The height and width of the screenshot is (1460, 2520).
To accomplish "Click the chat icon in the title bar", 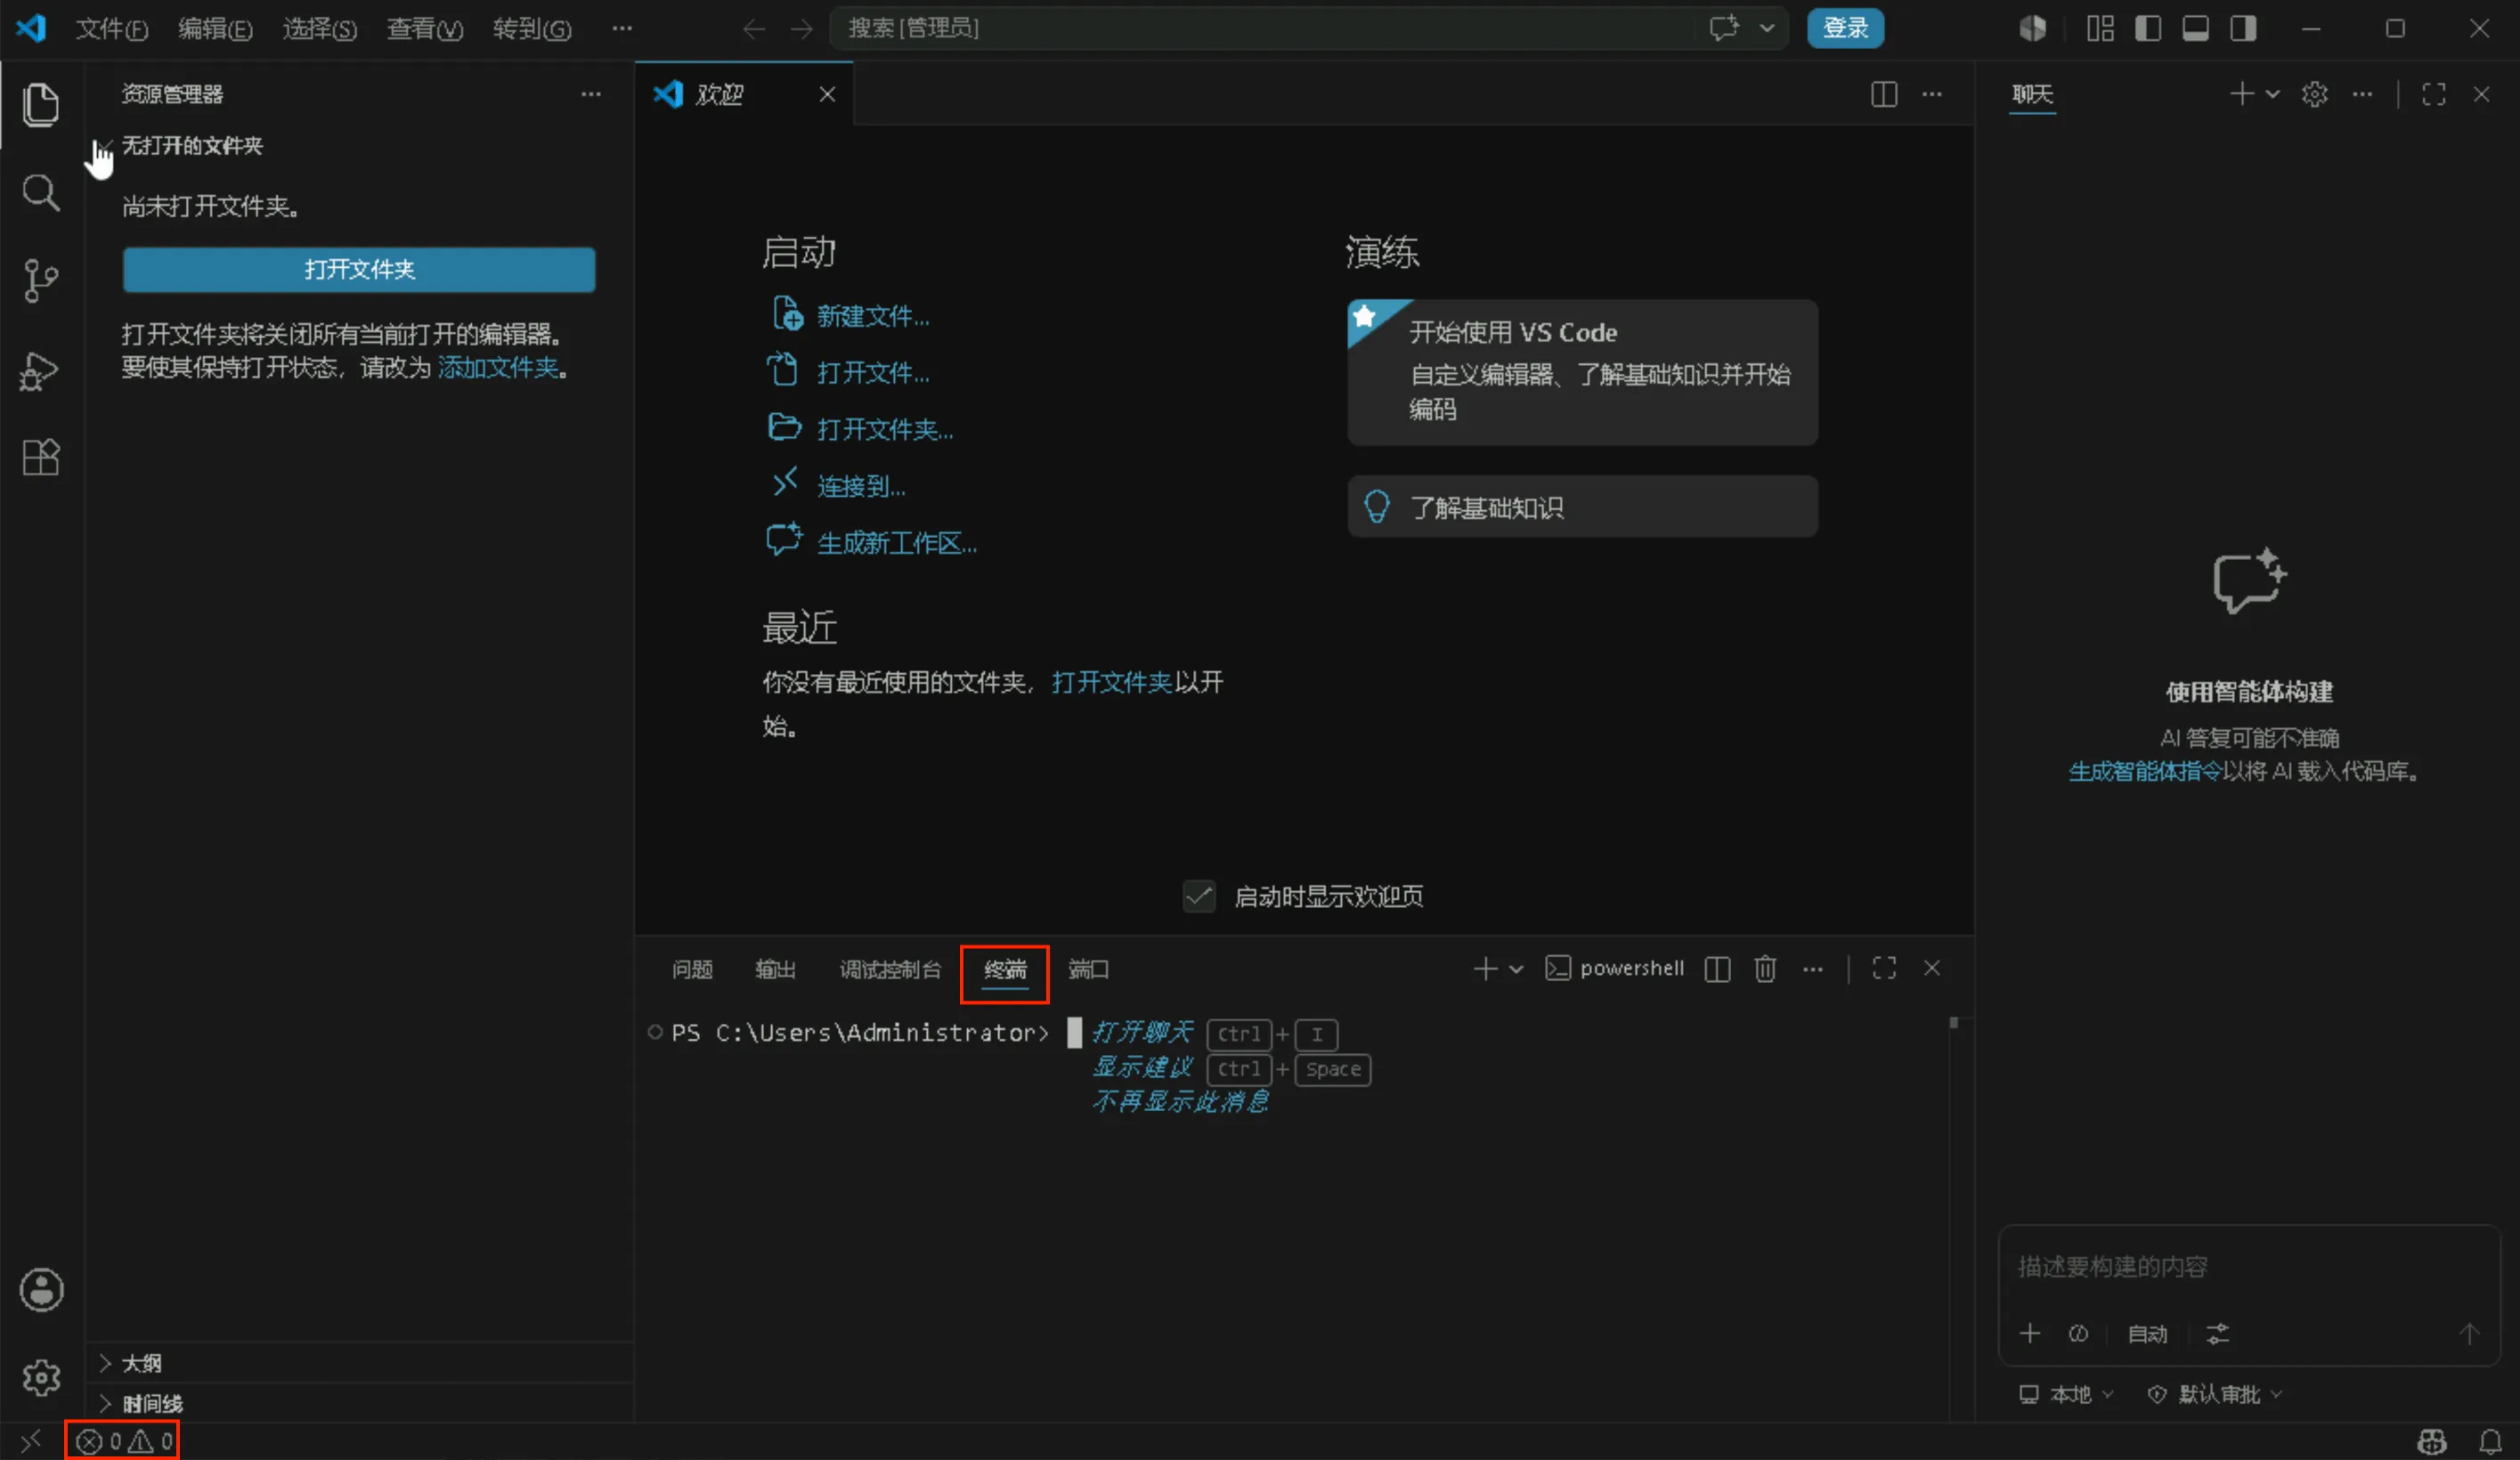I will [1724, 28].
